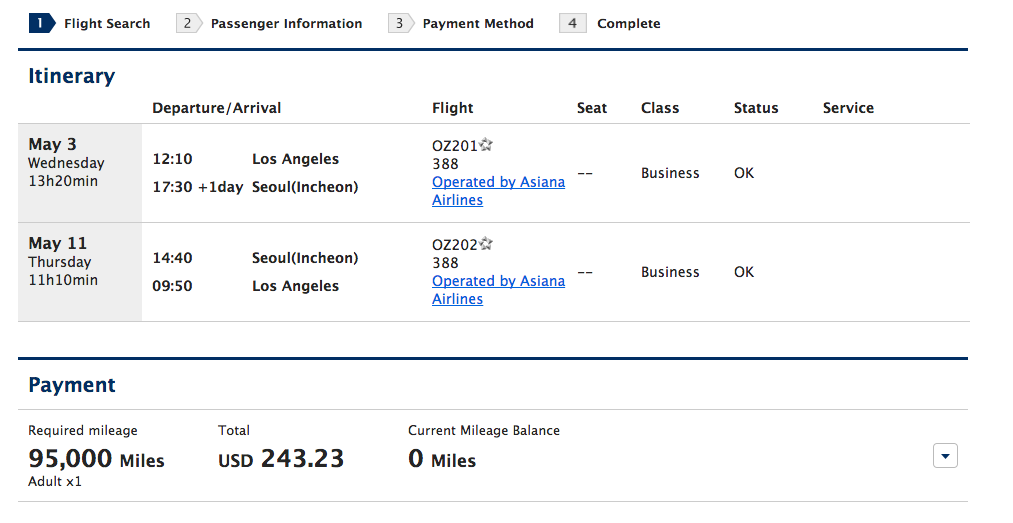The height and width of the screenshot is (523, 1013).
Task: Click the 95,000 Miles required mileage
Action: (x=96, y=458)
